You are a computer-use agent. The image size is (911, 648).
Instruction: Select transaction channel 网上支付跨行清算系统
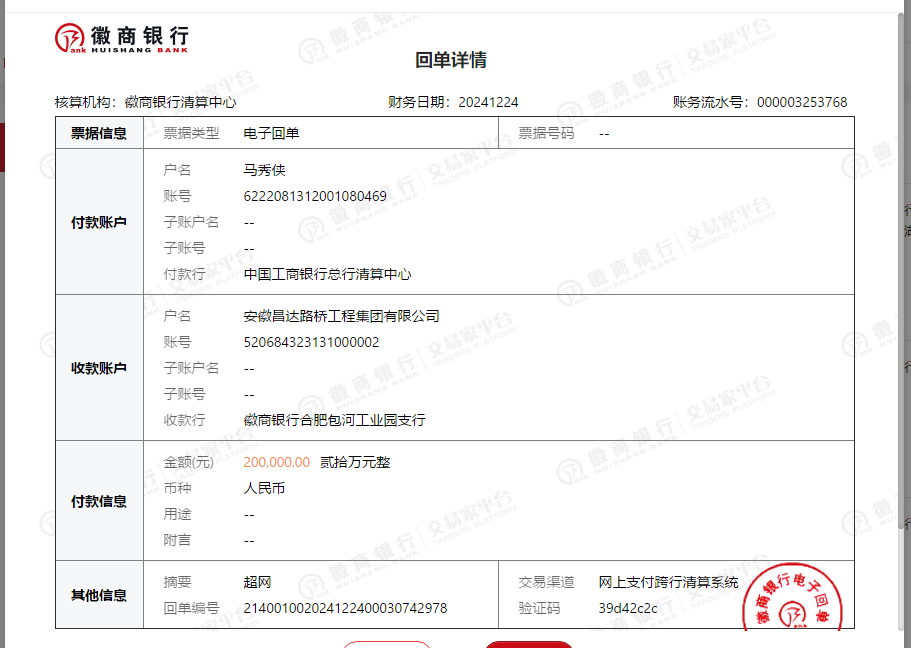(668, 582)
